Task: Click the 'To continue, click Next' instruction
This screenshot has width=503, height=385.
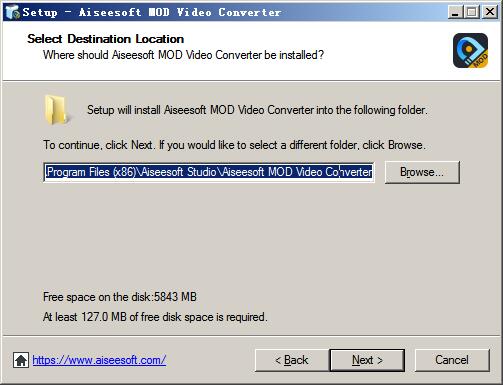Action: tap(234, 145)
